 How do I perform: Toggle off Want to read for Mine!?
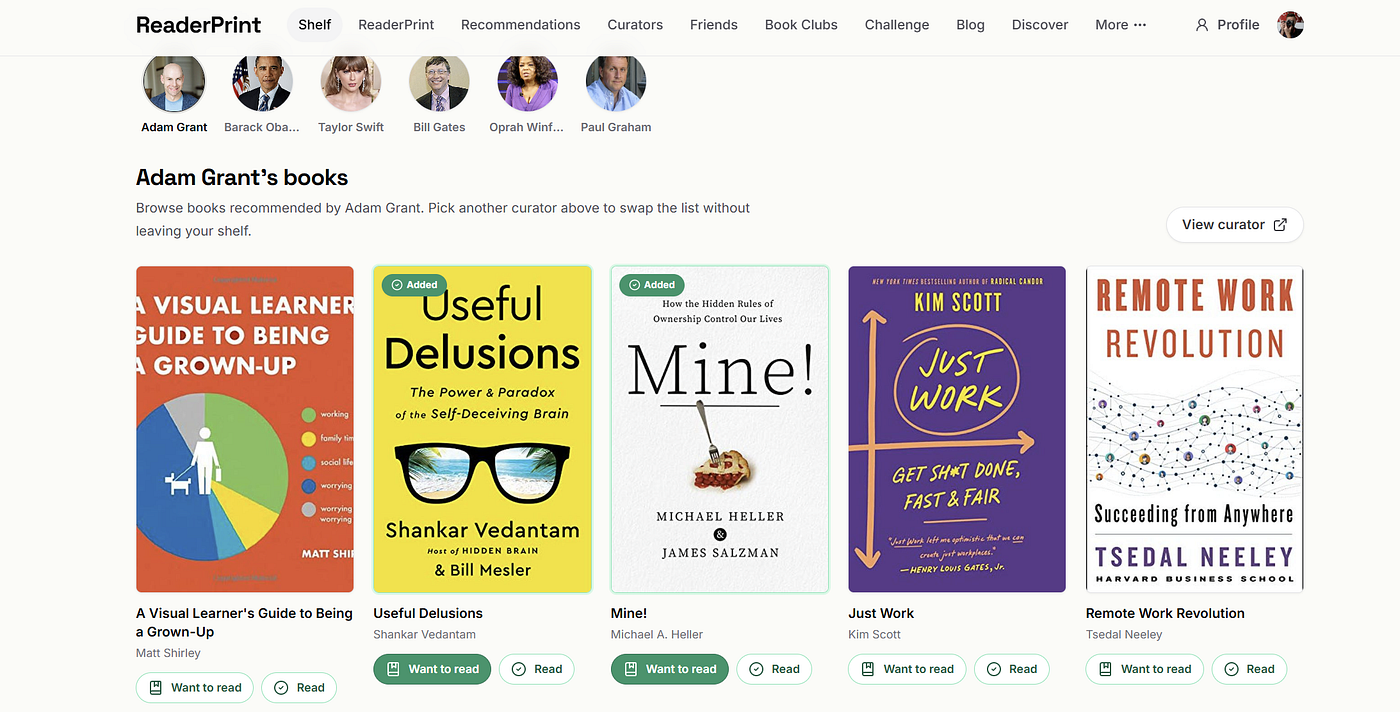[x=670, y=669]
